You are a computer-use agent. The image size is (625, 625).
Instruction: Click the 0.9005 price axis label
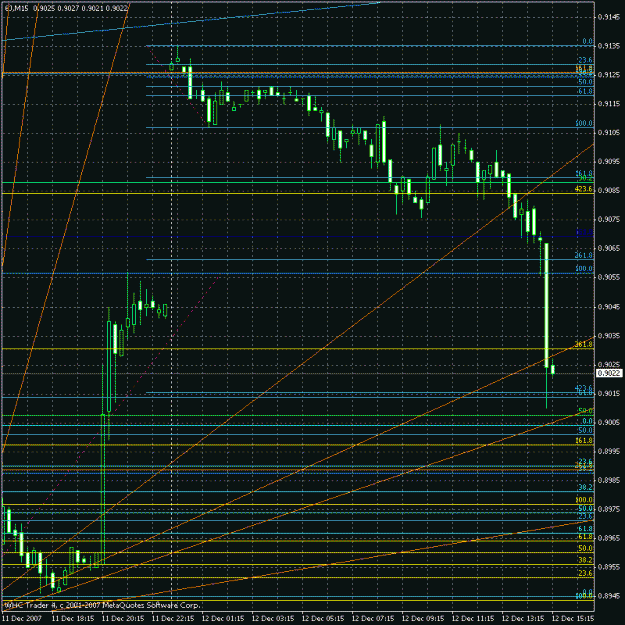(x=609, y=422)
